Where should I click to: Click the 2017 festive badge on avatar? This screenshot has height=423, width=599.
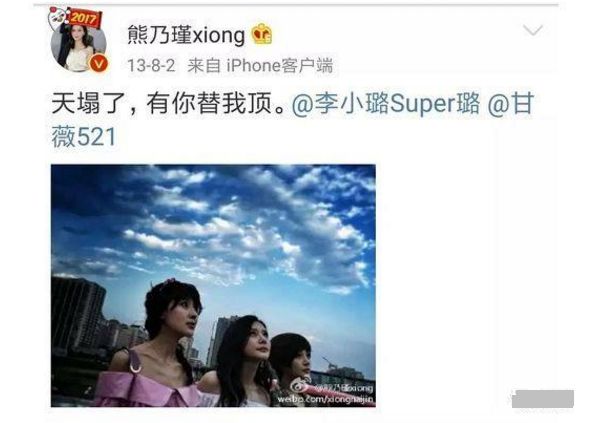pos(81,17)
